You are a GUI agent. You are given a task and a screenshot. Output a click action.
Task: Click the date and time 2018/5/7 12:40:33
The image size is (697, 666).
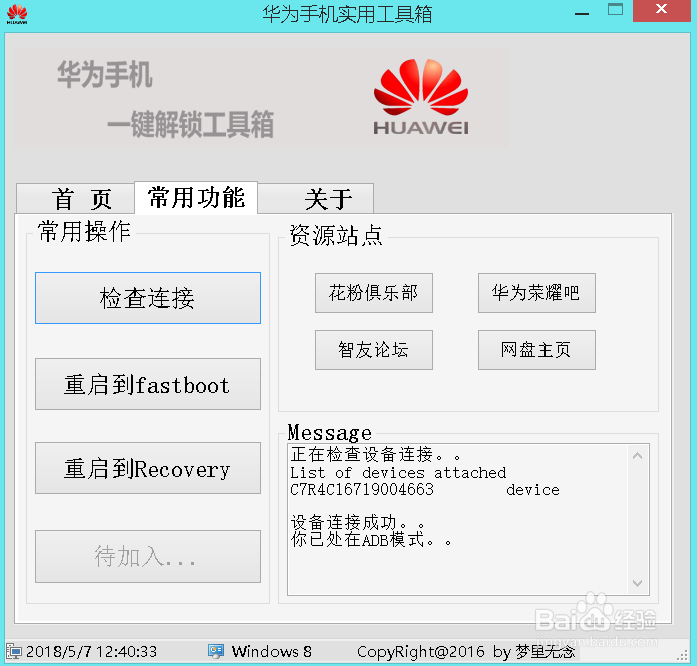point(91,652)
